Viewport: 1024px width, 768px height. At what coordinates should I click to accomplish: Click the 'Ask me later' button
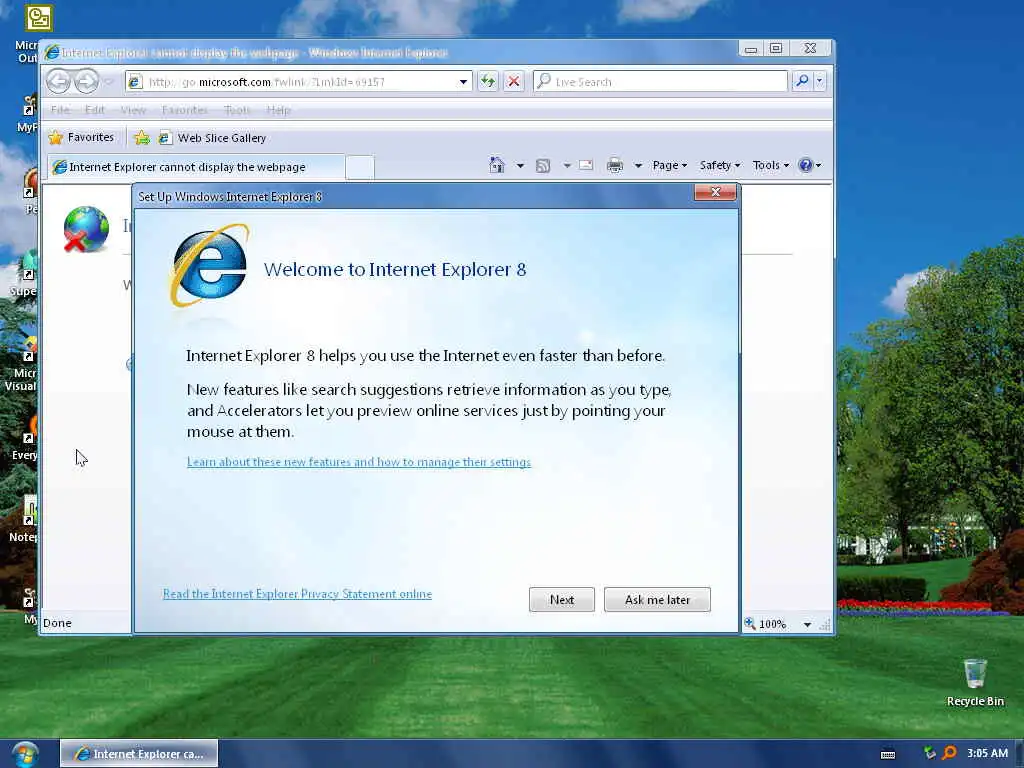(657, 600)
